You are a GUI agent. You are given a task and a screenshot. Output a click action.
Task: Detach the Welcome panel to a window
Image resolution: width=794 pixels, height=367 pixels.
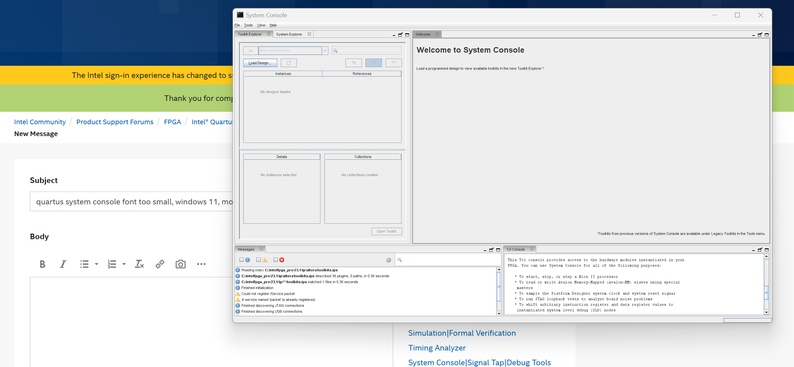pyautogui.click(x=761, y=35)
